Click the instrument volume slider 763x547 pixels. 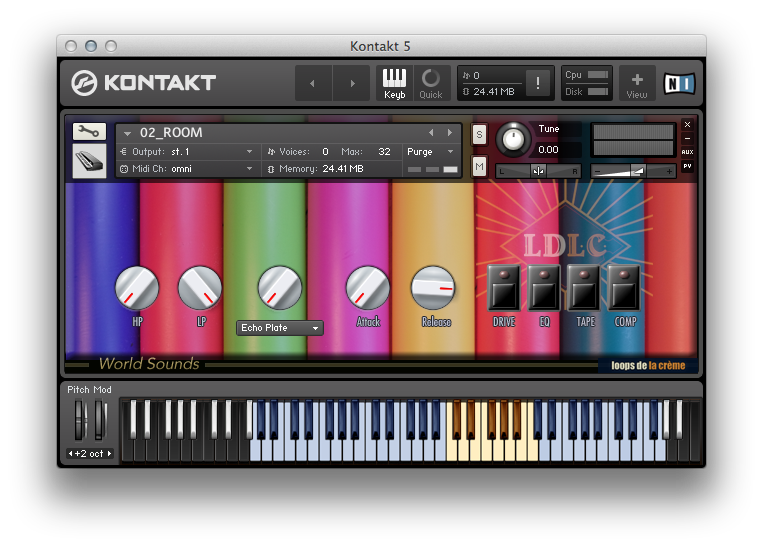(x=633, y=171)
